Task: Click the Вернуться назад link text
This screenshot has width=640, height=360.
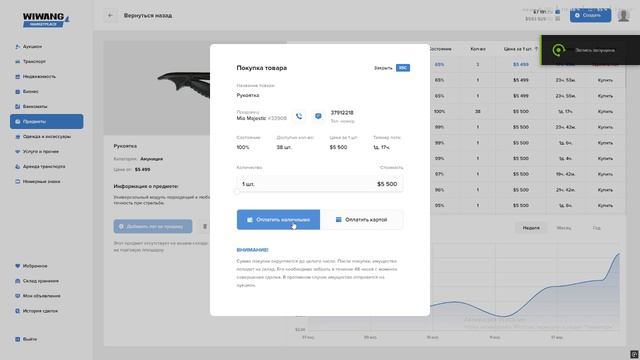Action: [x=148, y=16]
